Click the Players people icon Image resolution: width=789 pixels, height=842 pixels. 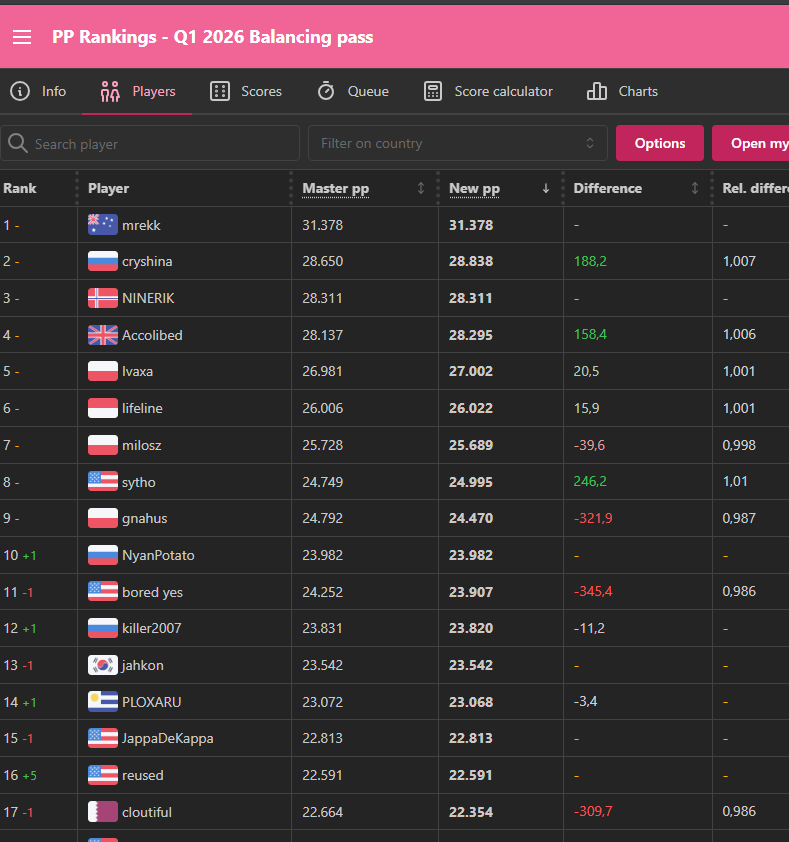[110, 91]
